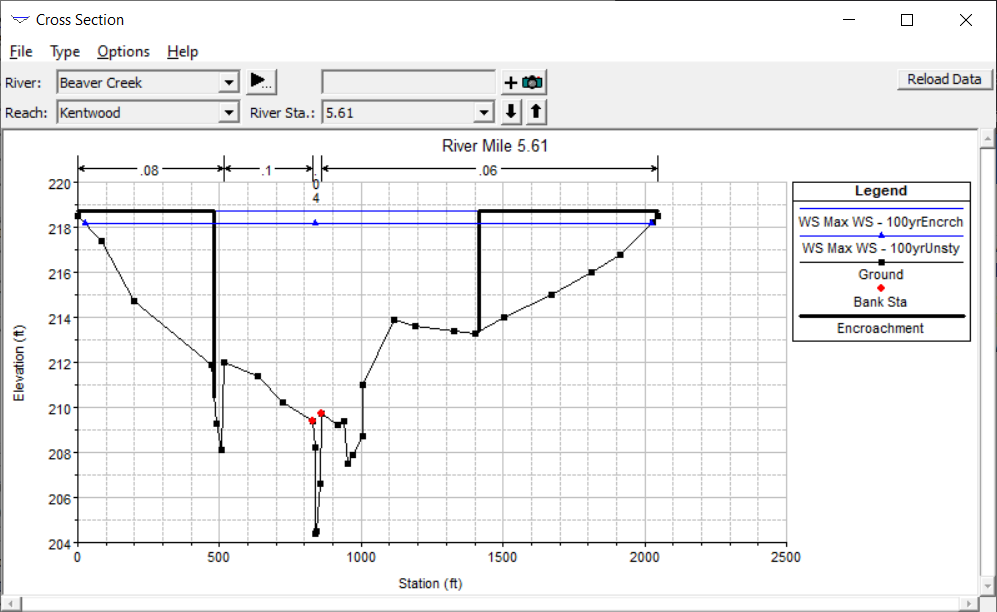Open the Type menu

click(65, 52)
